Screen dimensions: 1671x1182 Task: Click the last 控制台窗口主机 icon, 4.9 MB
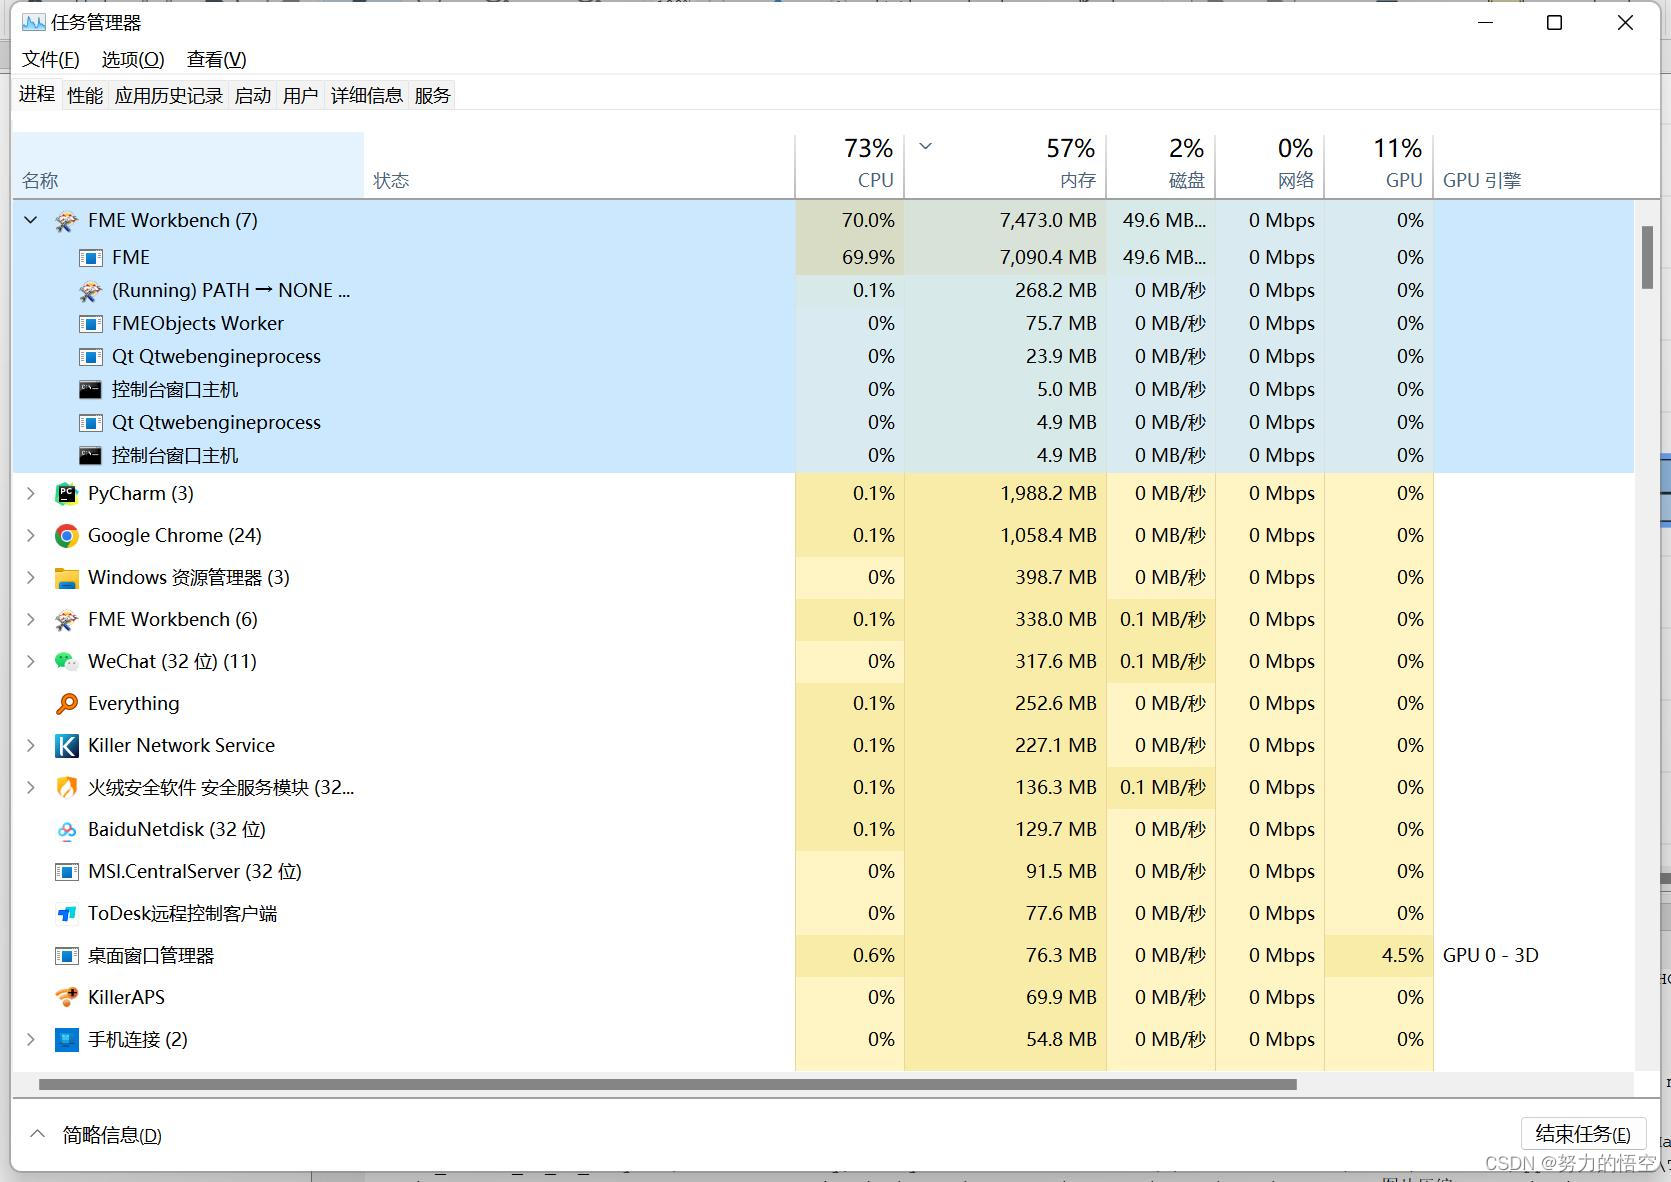coord(90,456)
